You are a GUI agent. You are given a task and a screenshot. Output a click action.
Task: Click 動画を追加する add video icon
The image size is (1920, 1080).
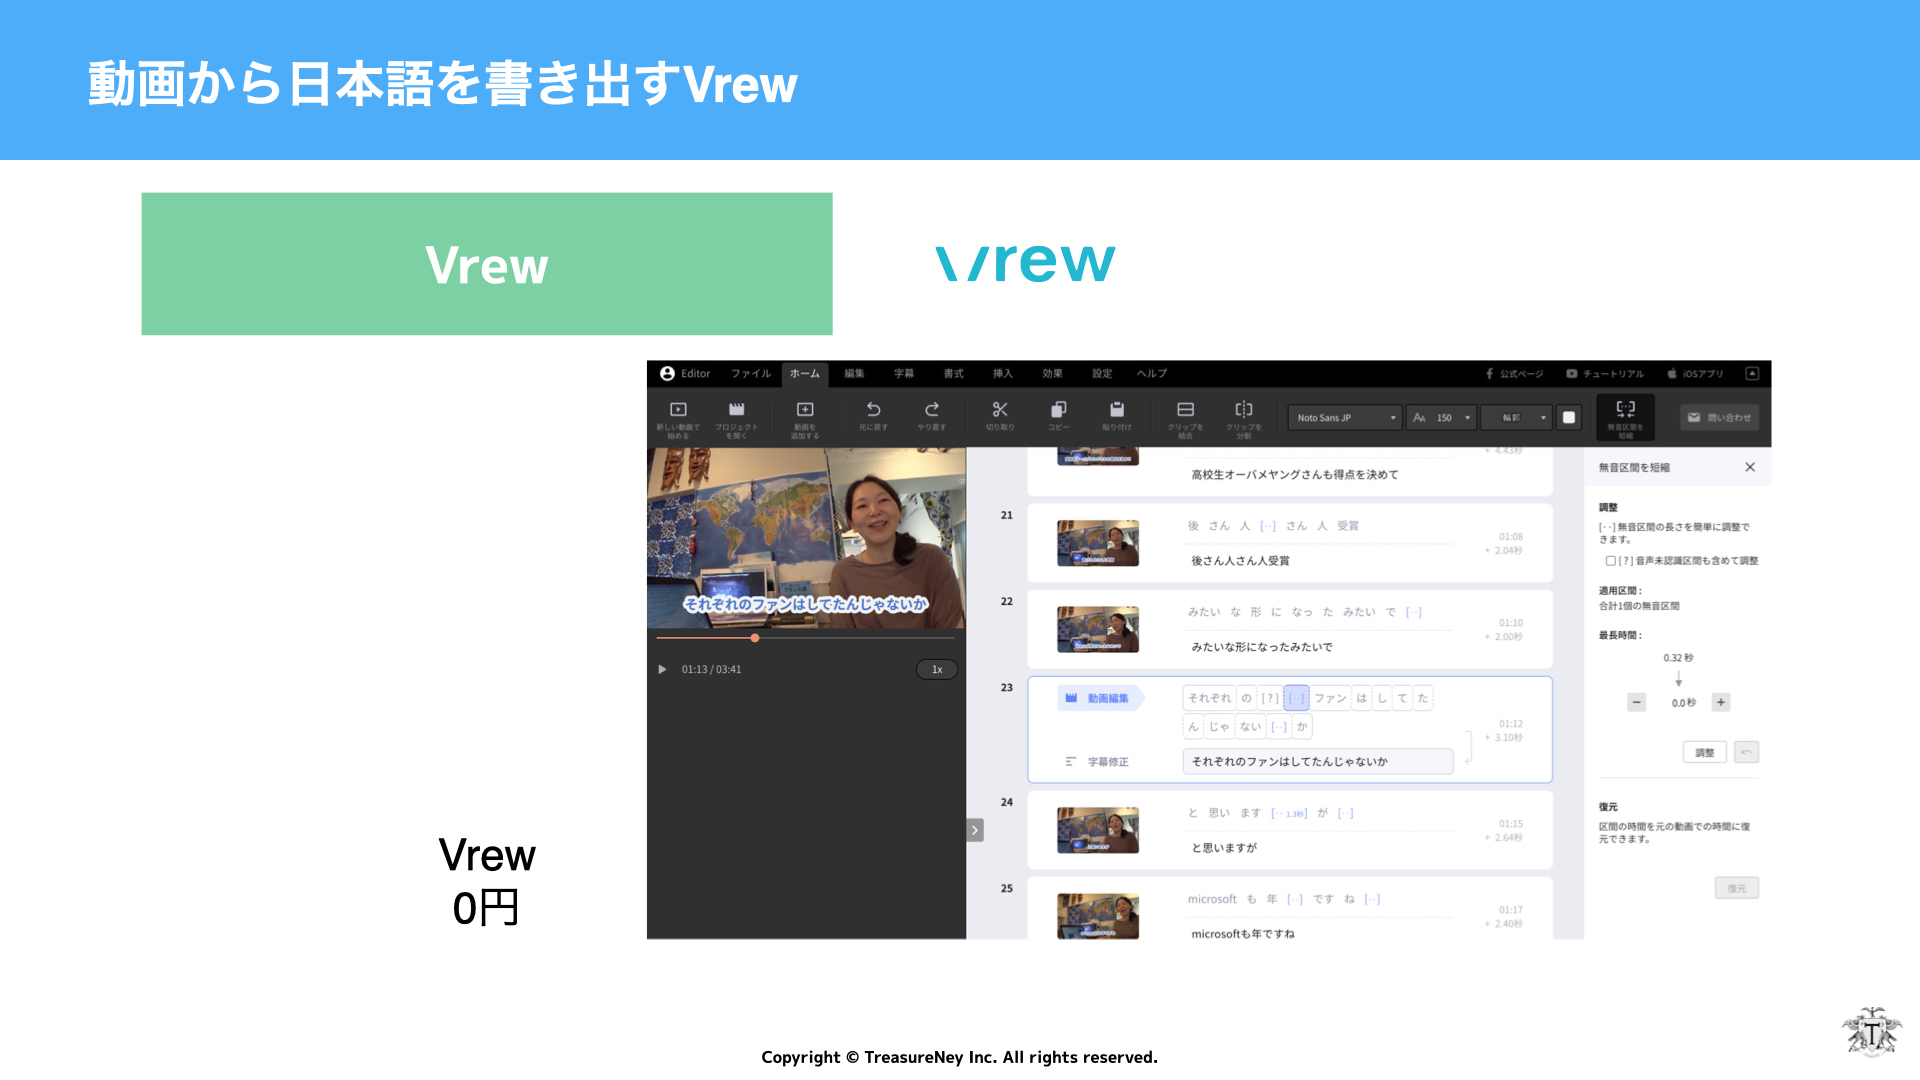[805, 410]
